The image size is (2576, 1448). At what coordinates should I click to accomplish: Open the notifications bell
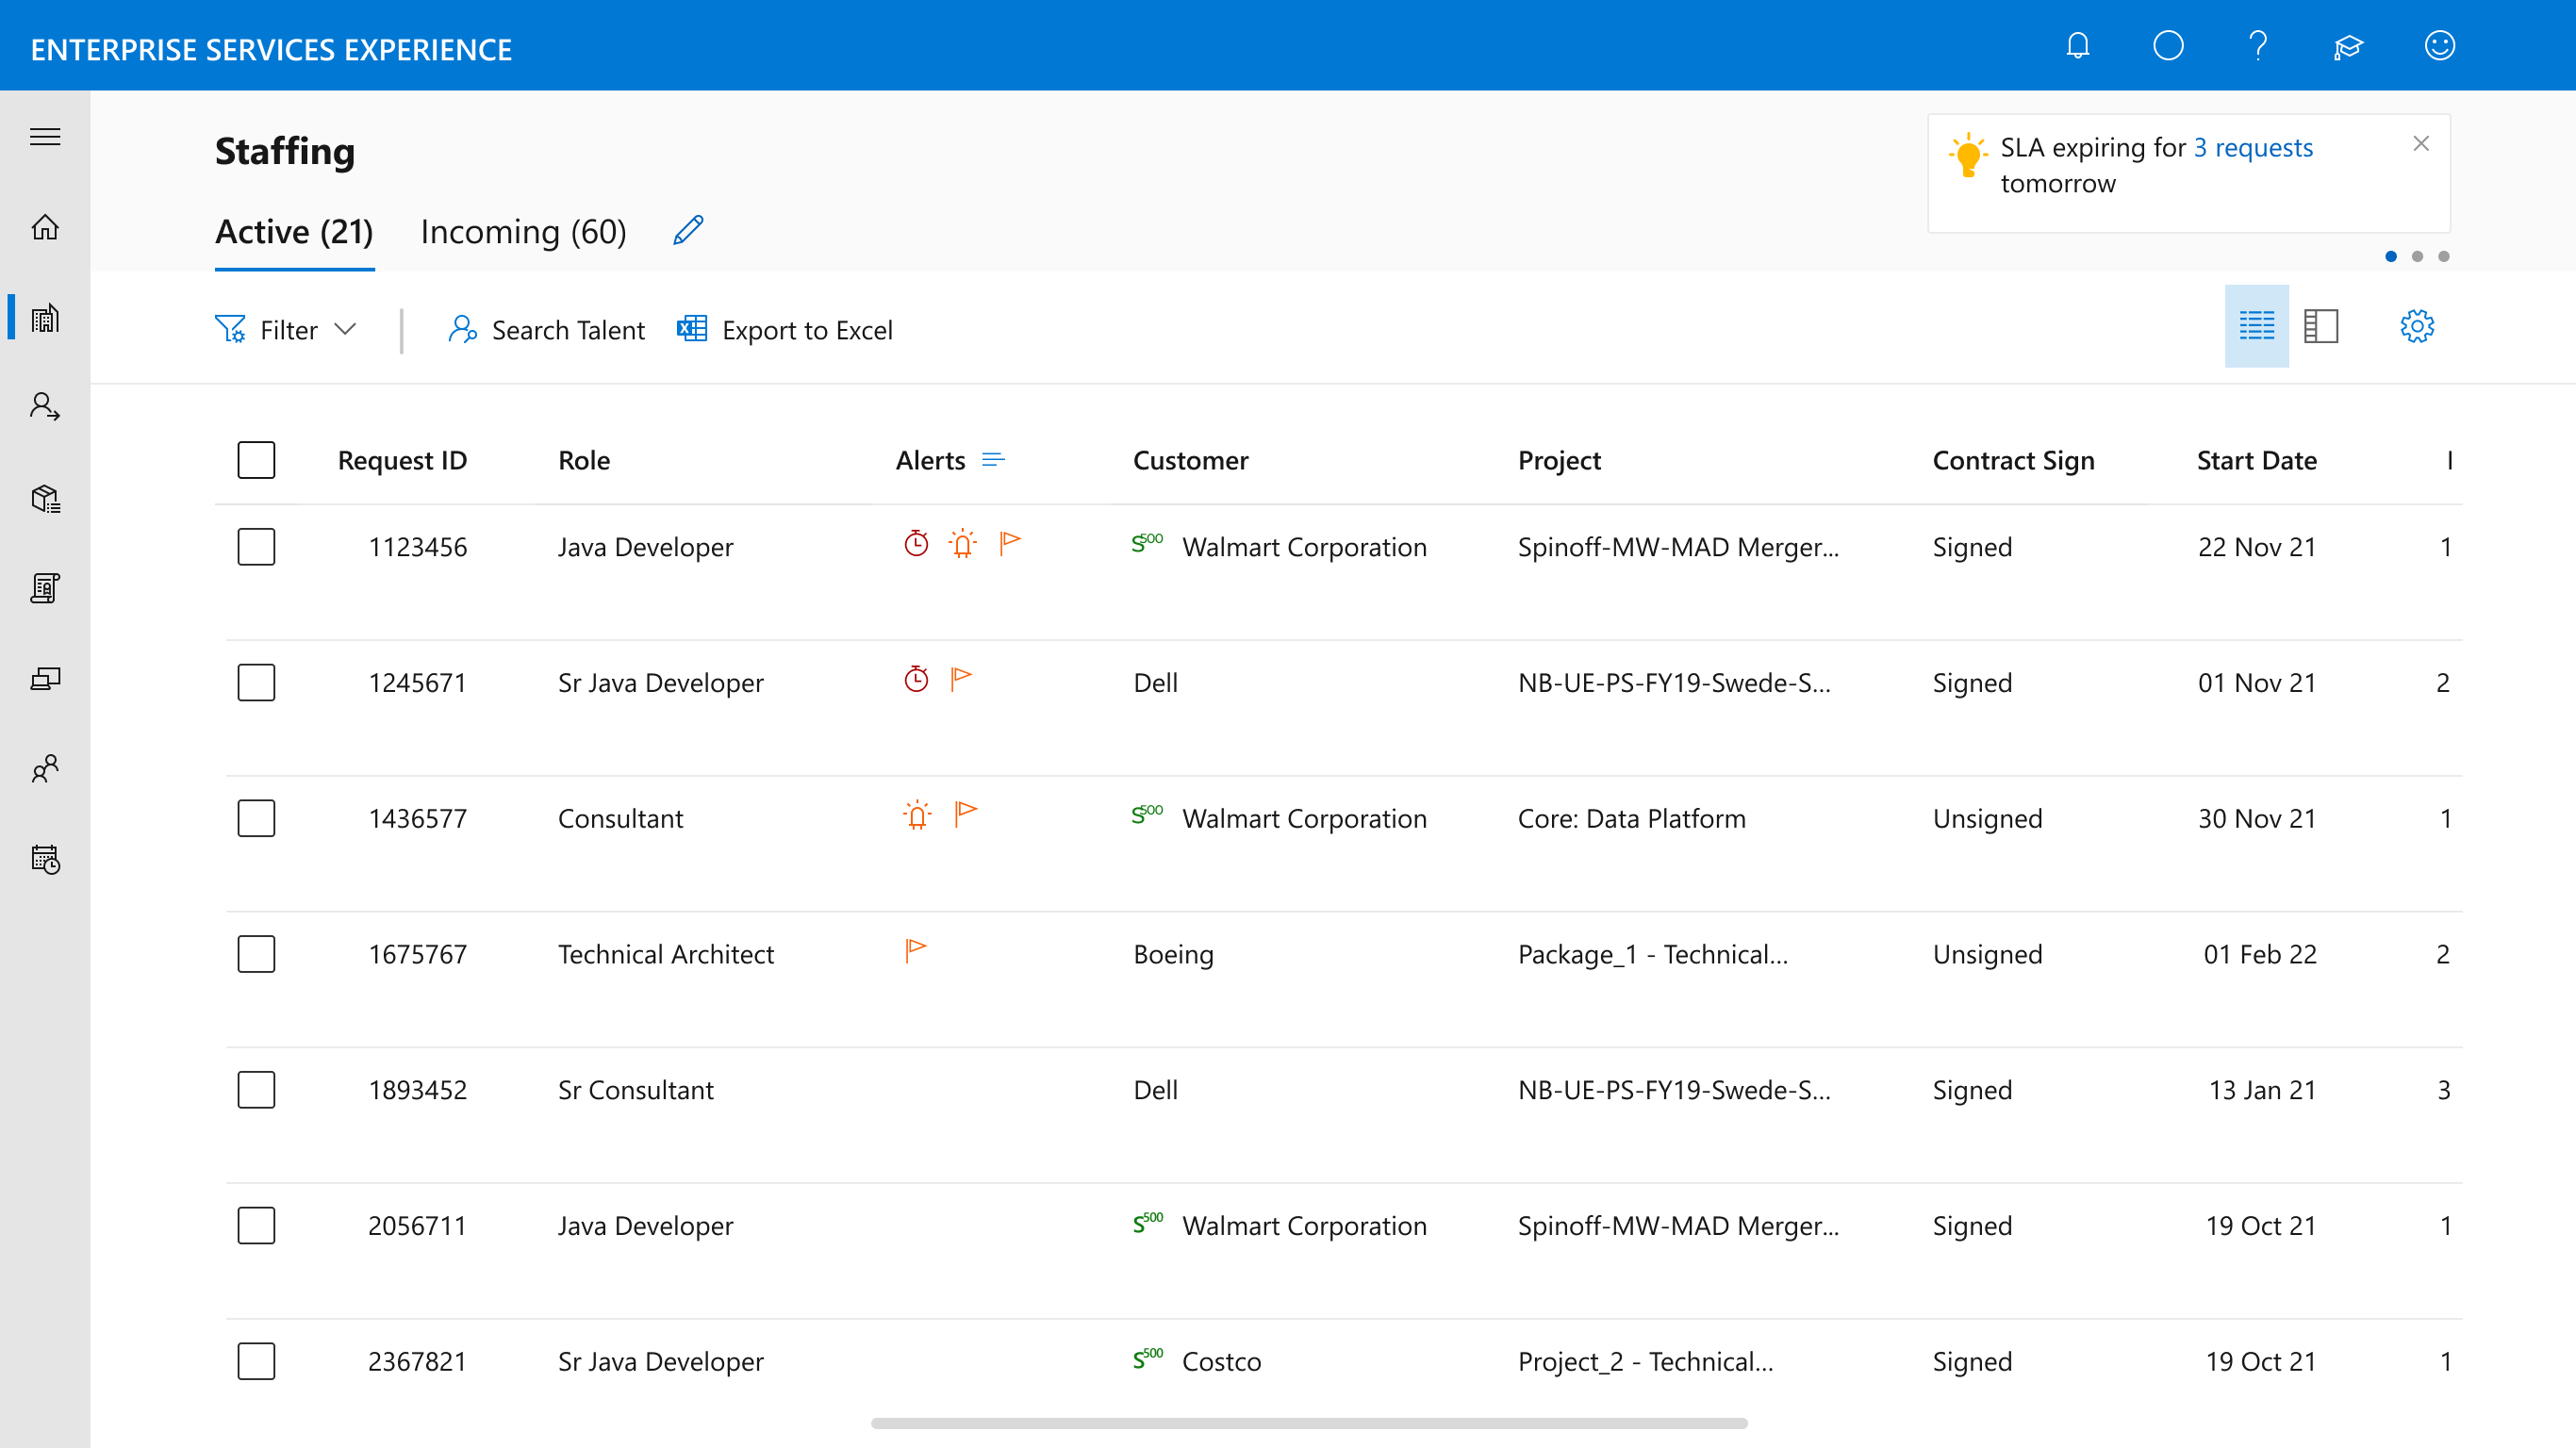(2078, 46)
